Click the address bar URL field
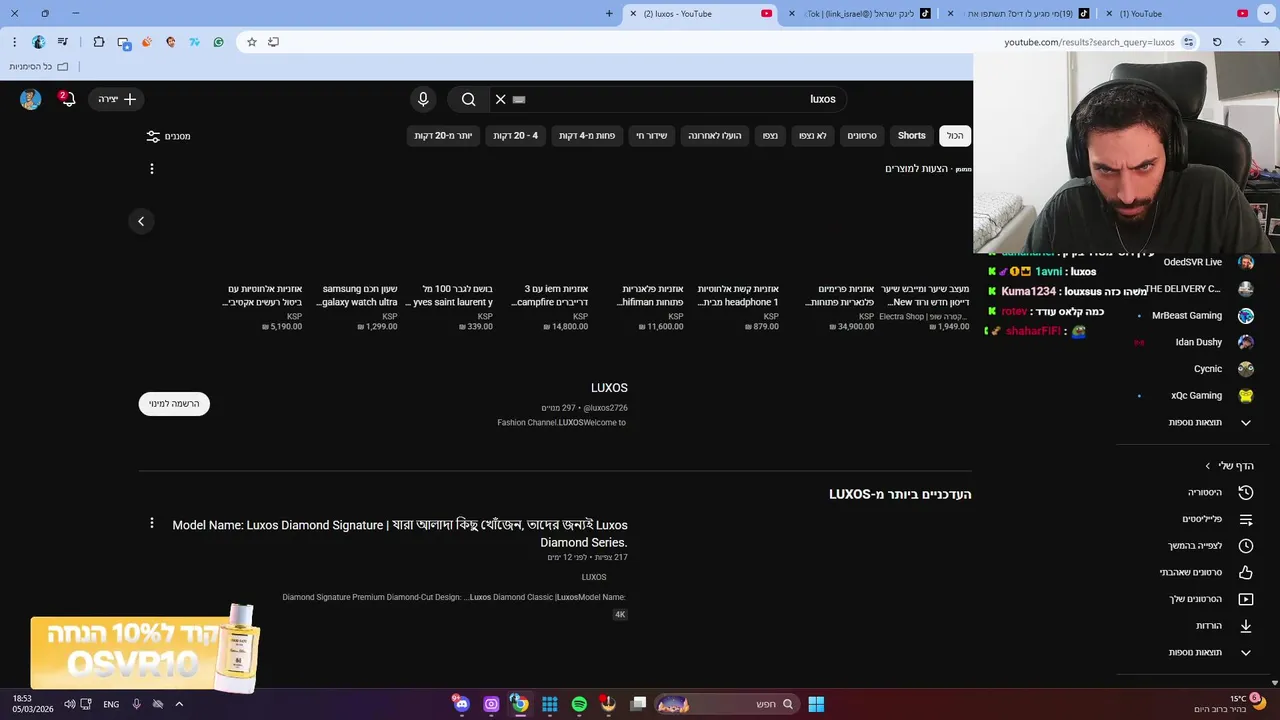 pyautogui.click(x=720, y=42)
